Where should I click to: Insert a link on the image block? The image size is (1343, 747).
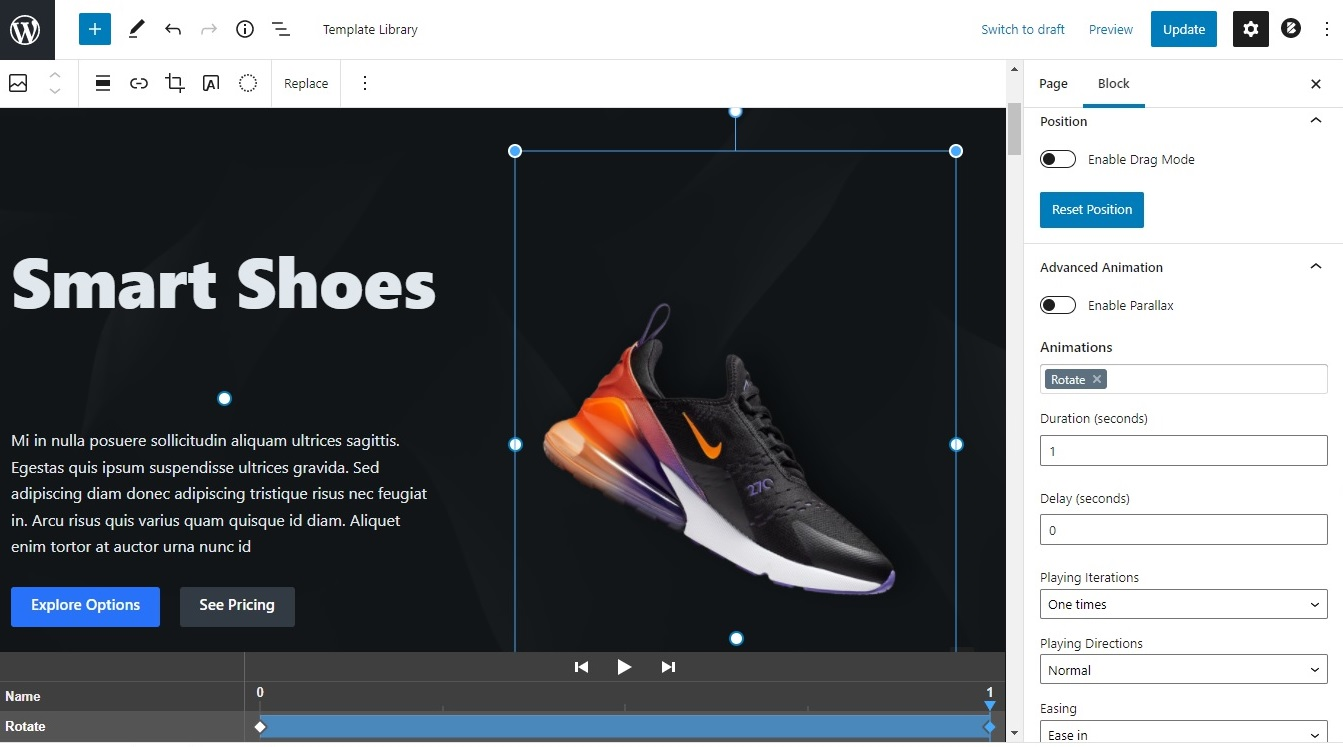click(x=138, y=83)
